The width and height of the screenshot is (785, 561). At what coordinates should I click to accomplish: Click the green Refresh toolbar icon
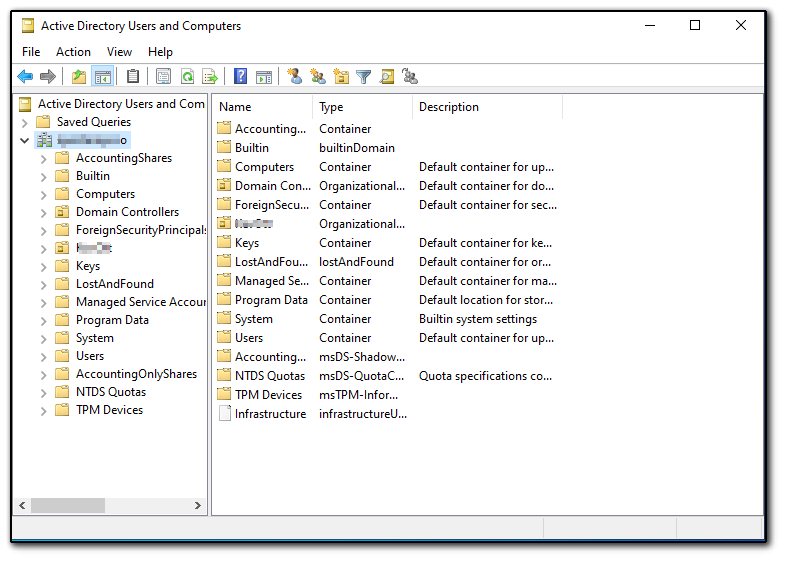[187, 77]
